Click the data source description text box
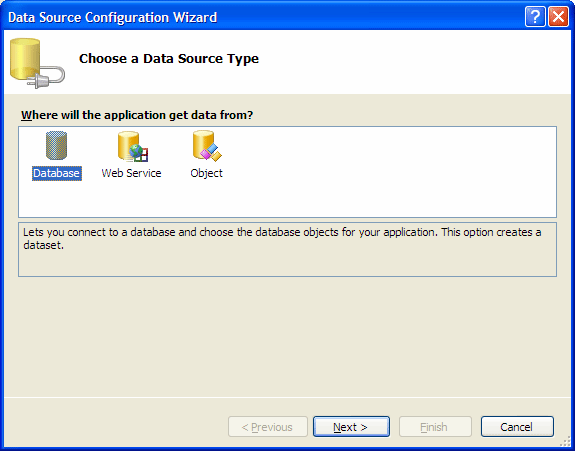 (x=288, y=249)
